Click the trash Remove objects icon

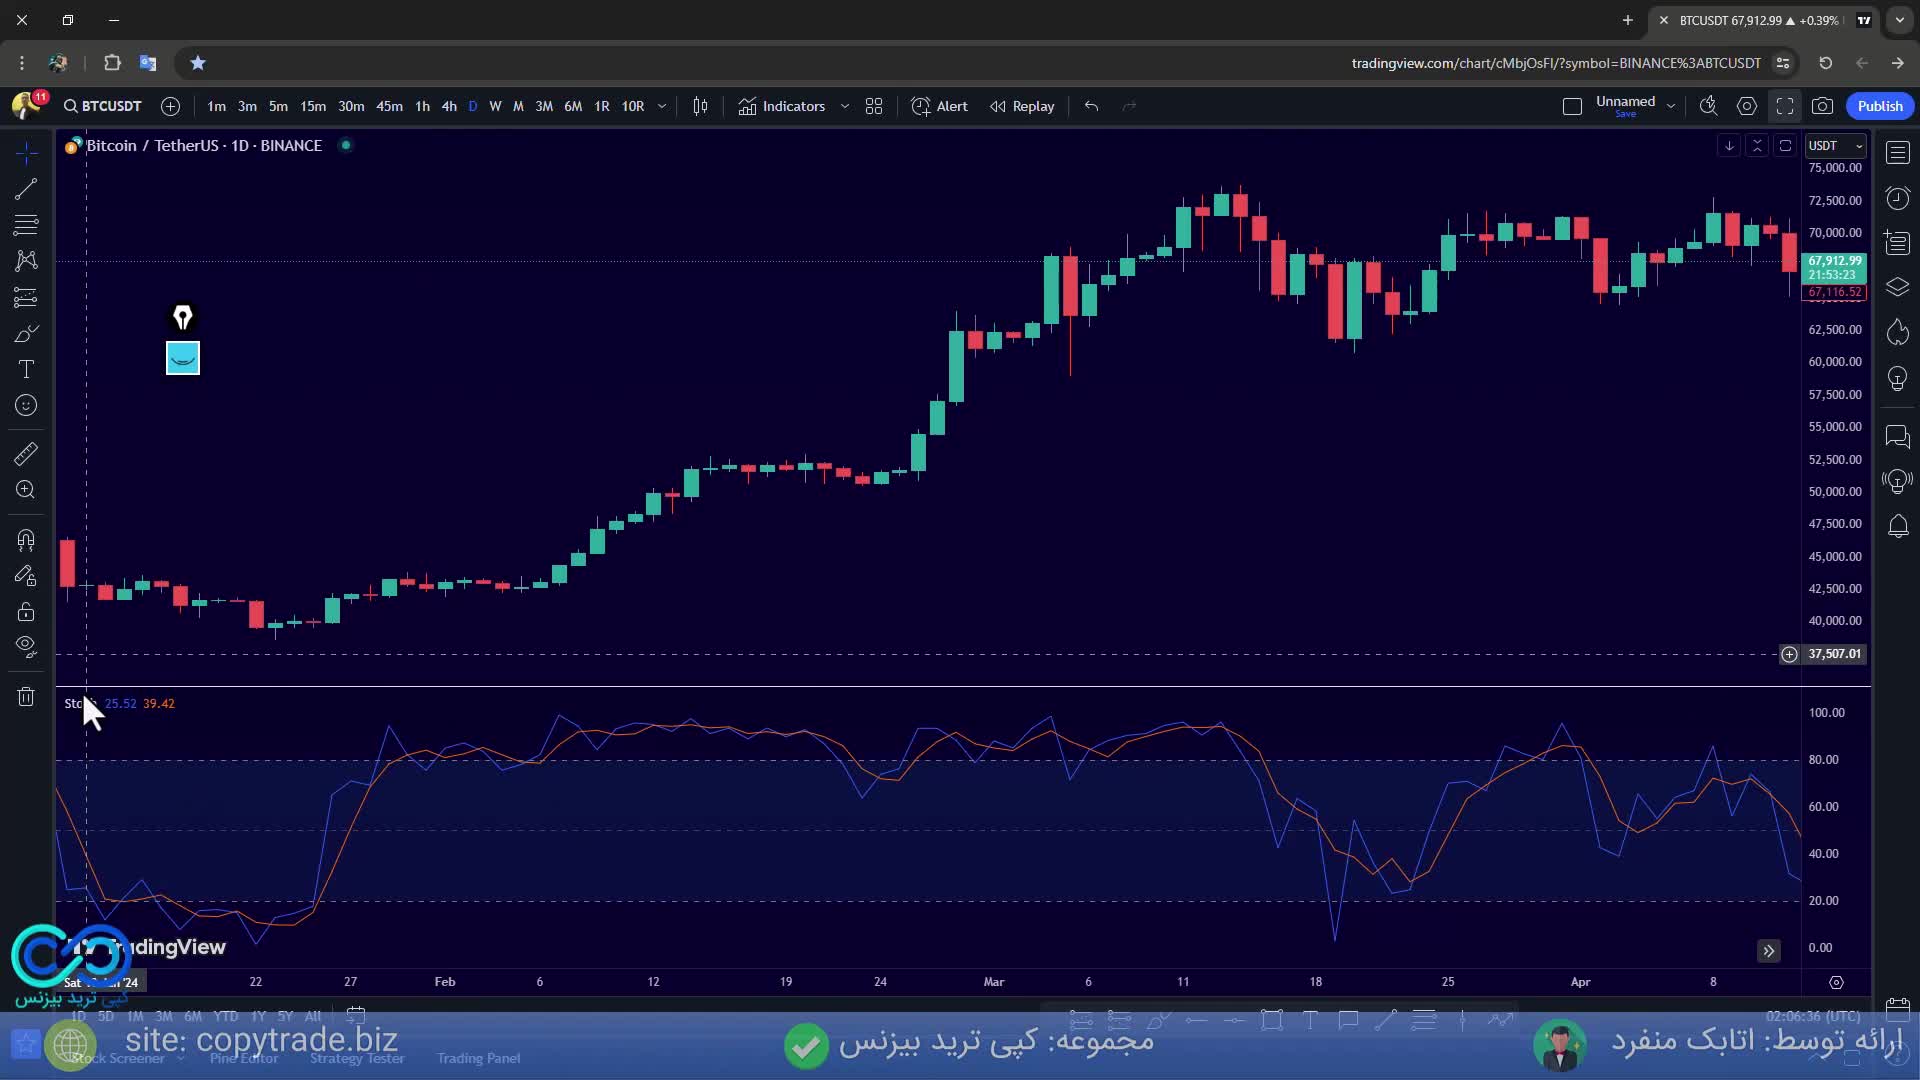click(x=26, y=697)
